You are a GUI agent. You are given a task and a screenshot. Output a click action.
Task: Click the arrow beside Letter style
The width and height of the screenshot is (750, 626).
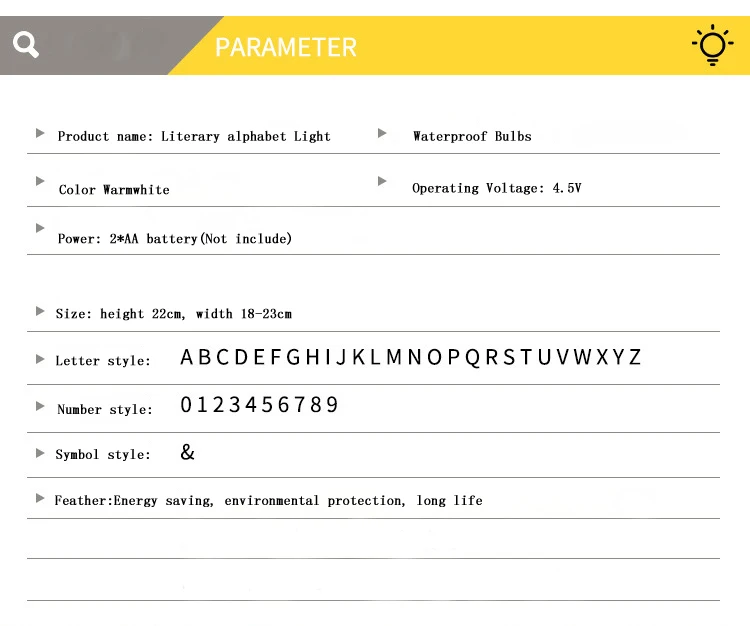[x=40, y=359]
